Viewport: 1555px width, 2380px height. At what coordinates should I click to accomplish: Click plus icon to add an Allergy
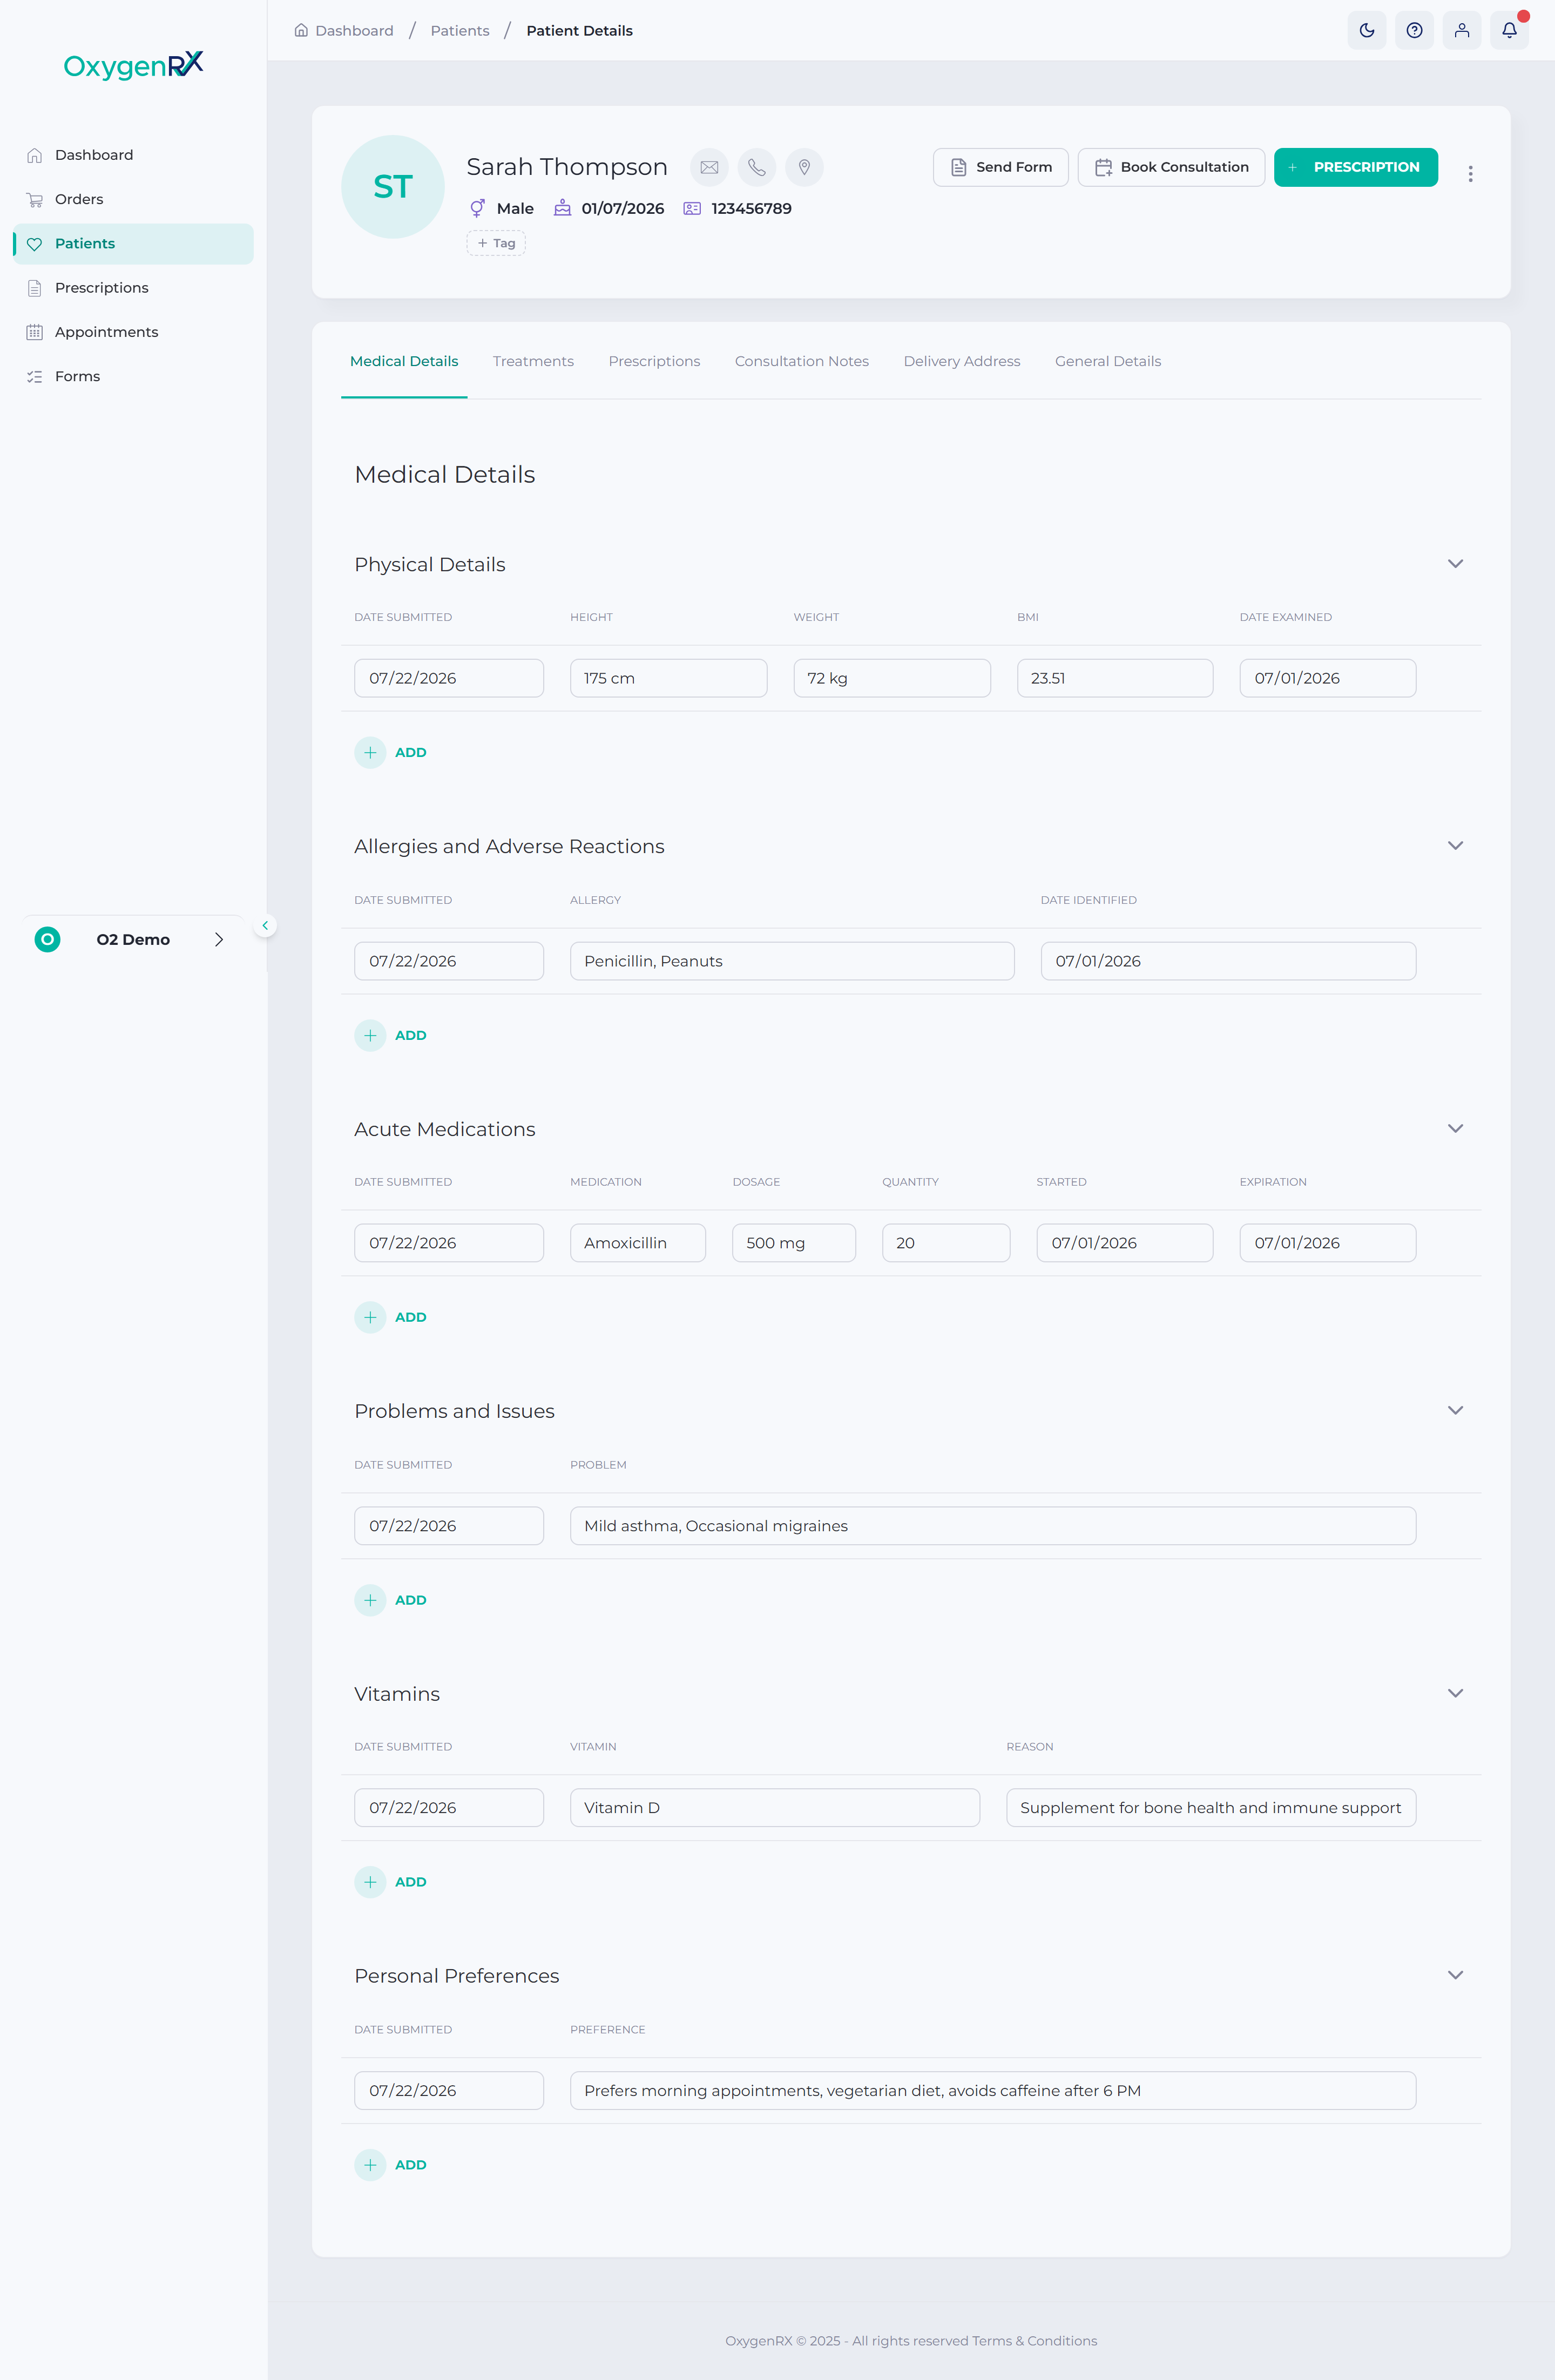coord(370,1035)
